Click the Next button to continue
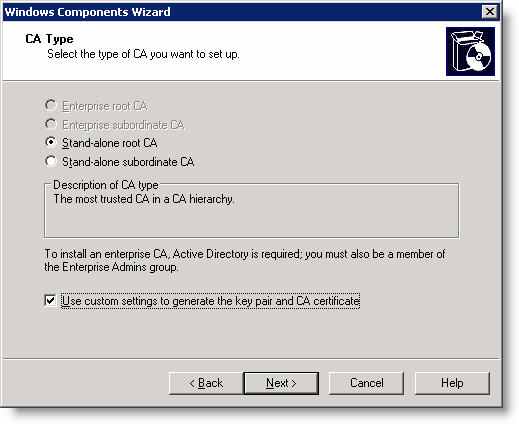The width and height of the screenshot is (519, 424). (281, 383)
